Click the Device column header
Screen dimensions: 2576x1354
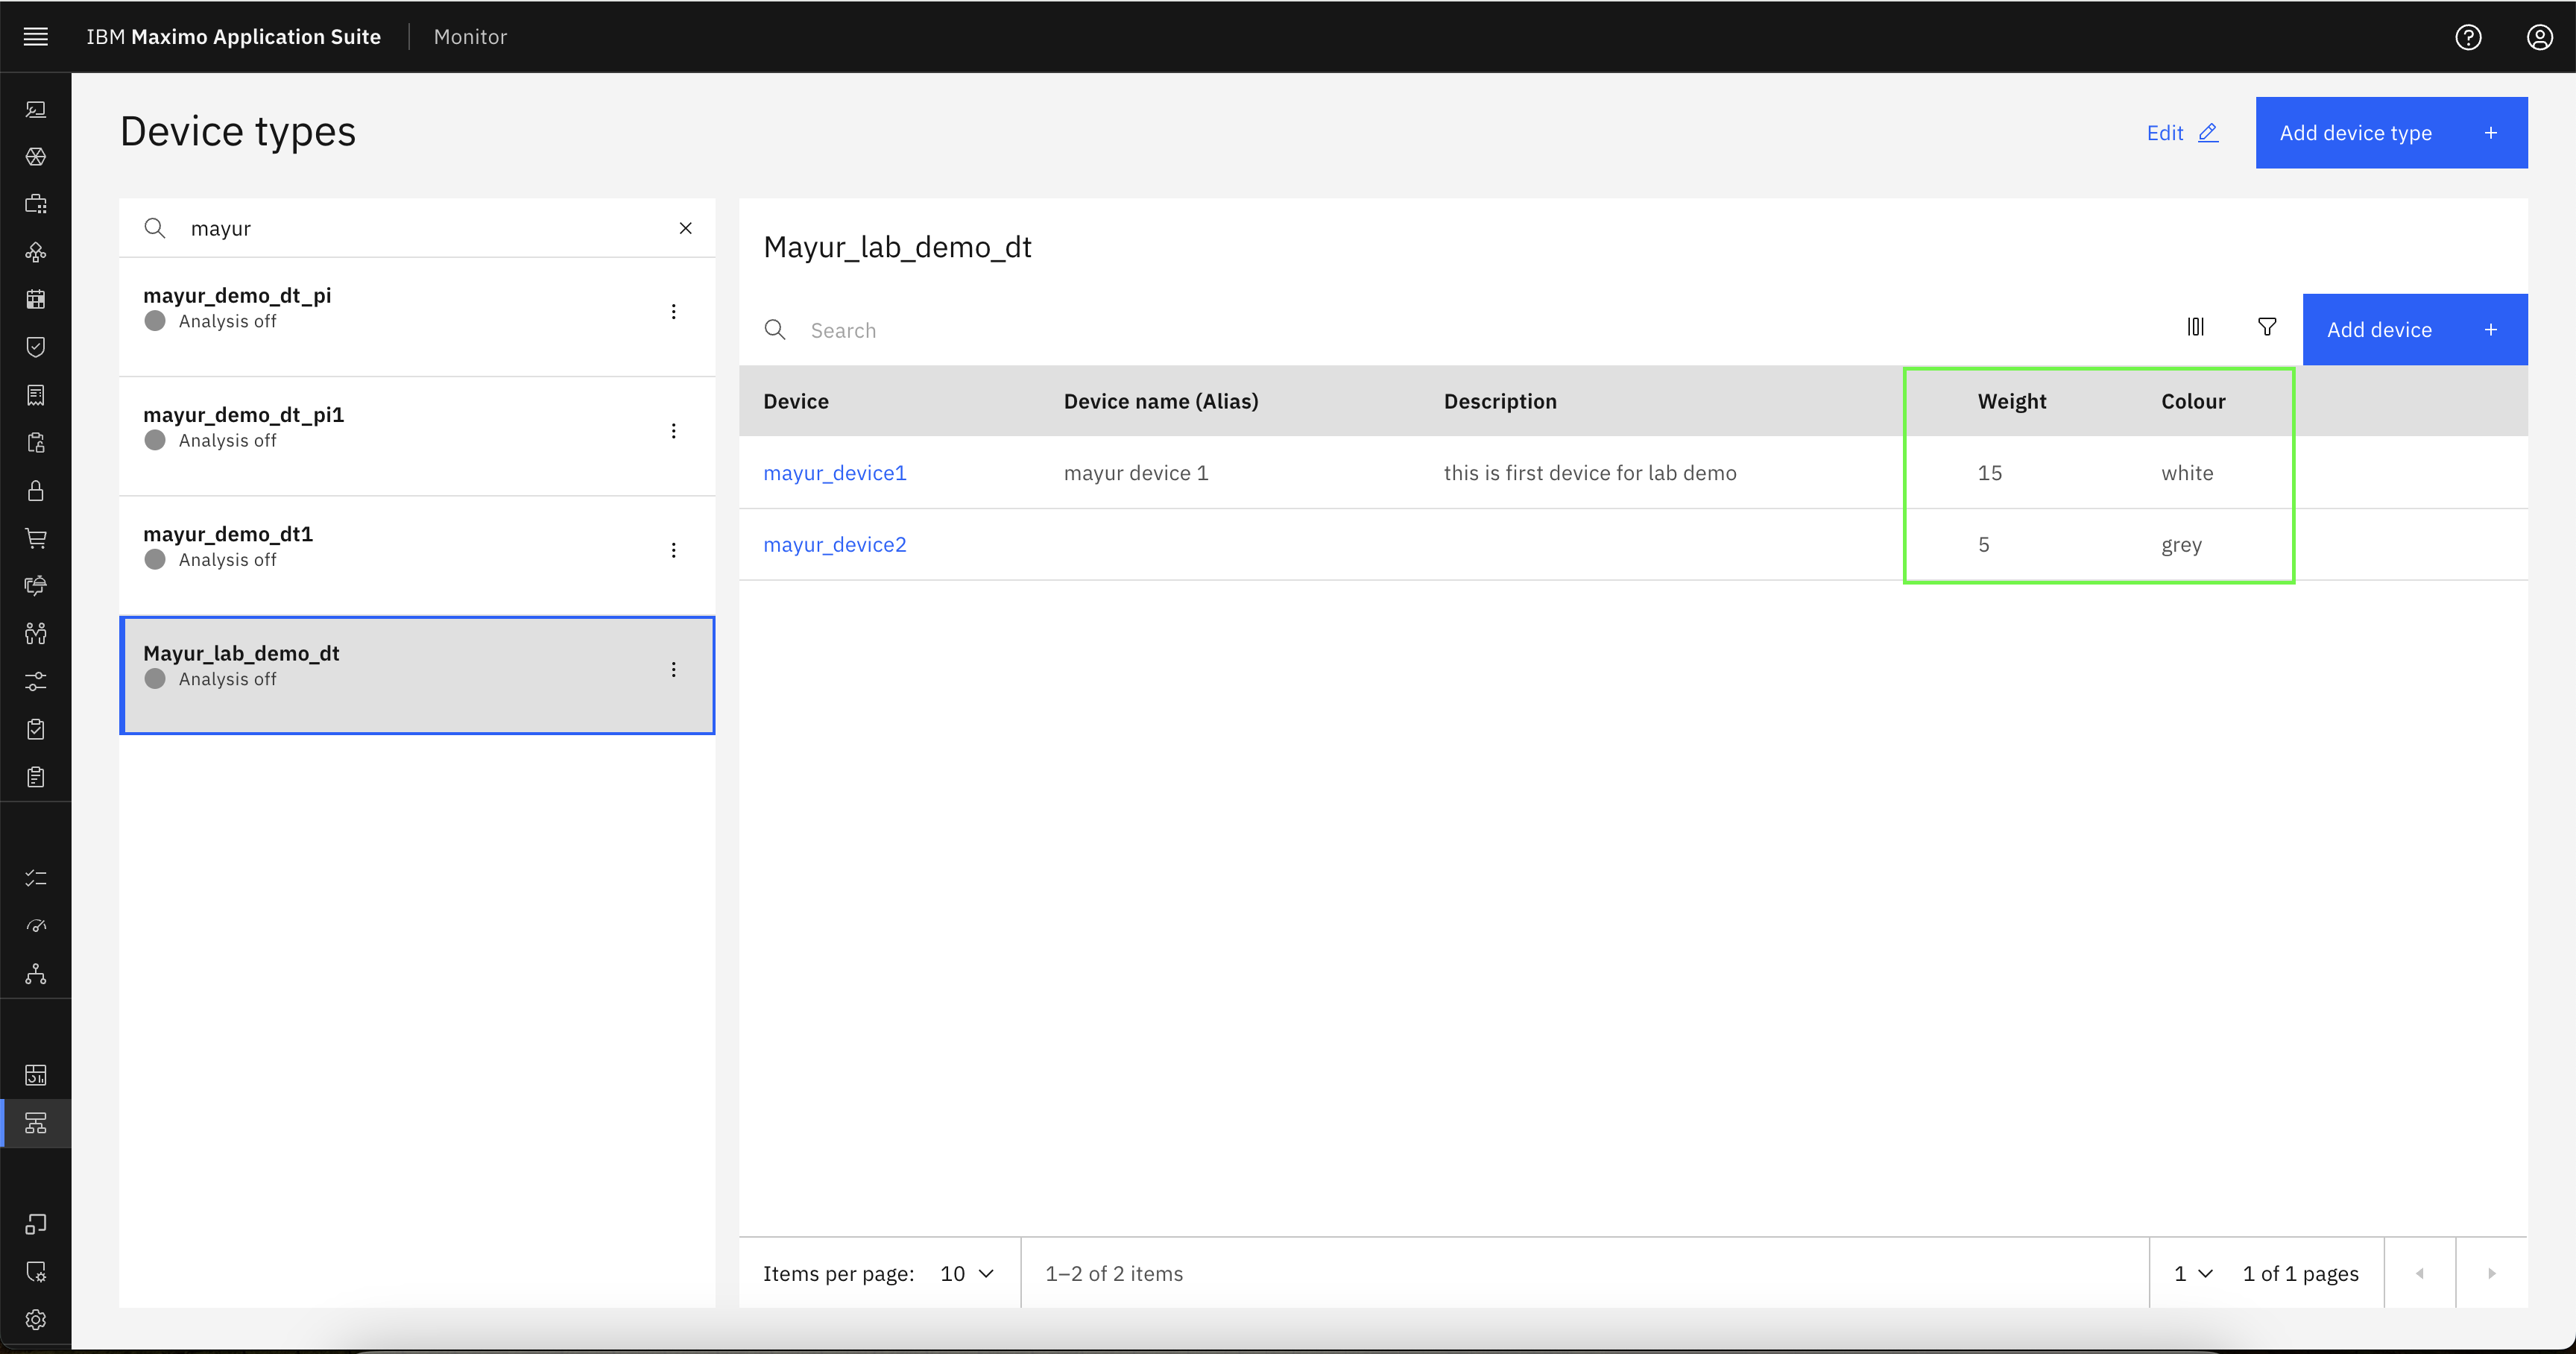796,401
